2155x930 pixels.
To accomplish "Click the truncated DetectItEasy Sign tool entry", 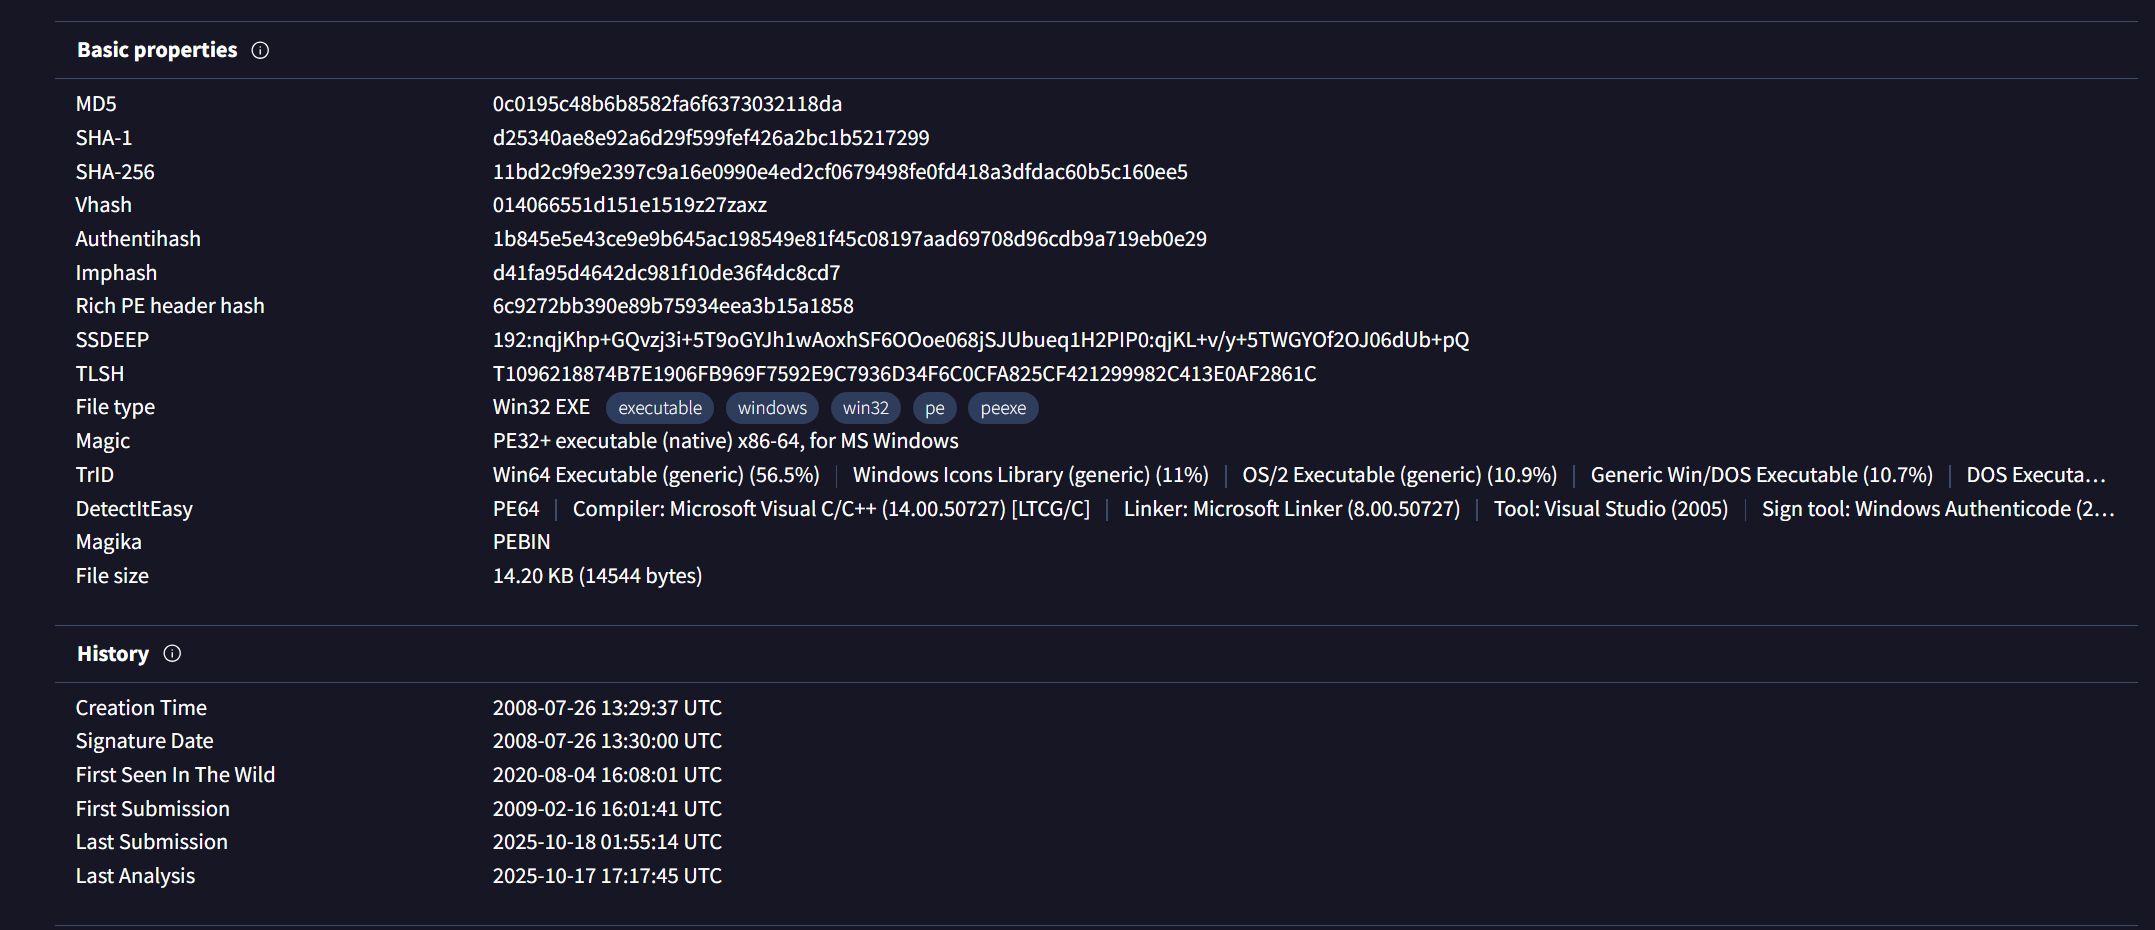I will pos(1938,509).
